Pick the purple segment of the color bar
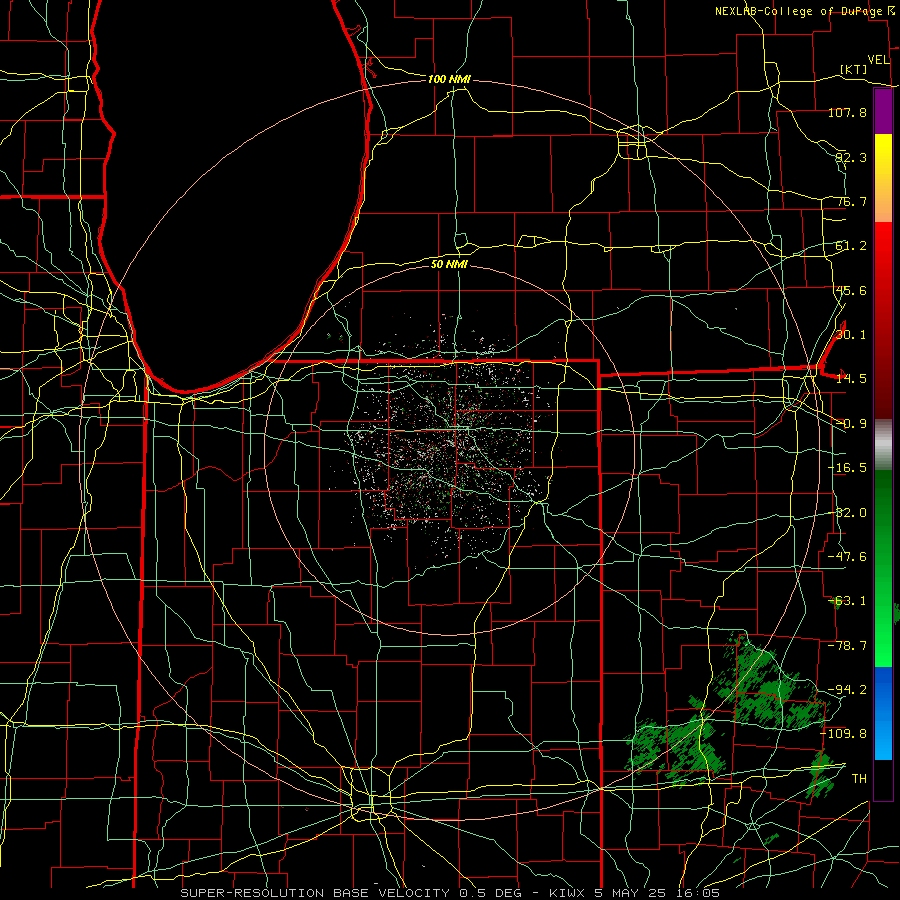Screen dimensions: 900x900 pos(883,111)
